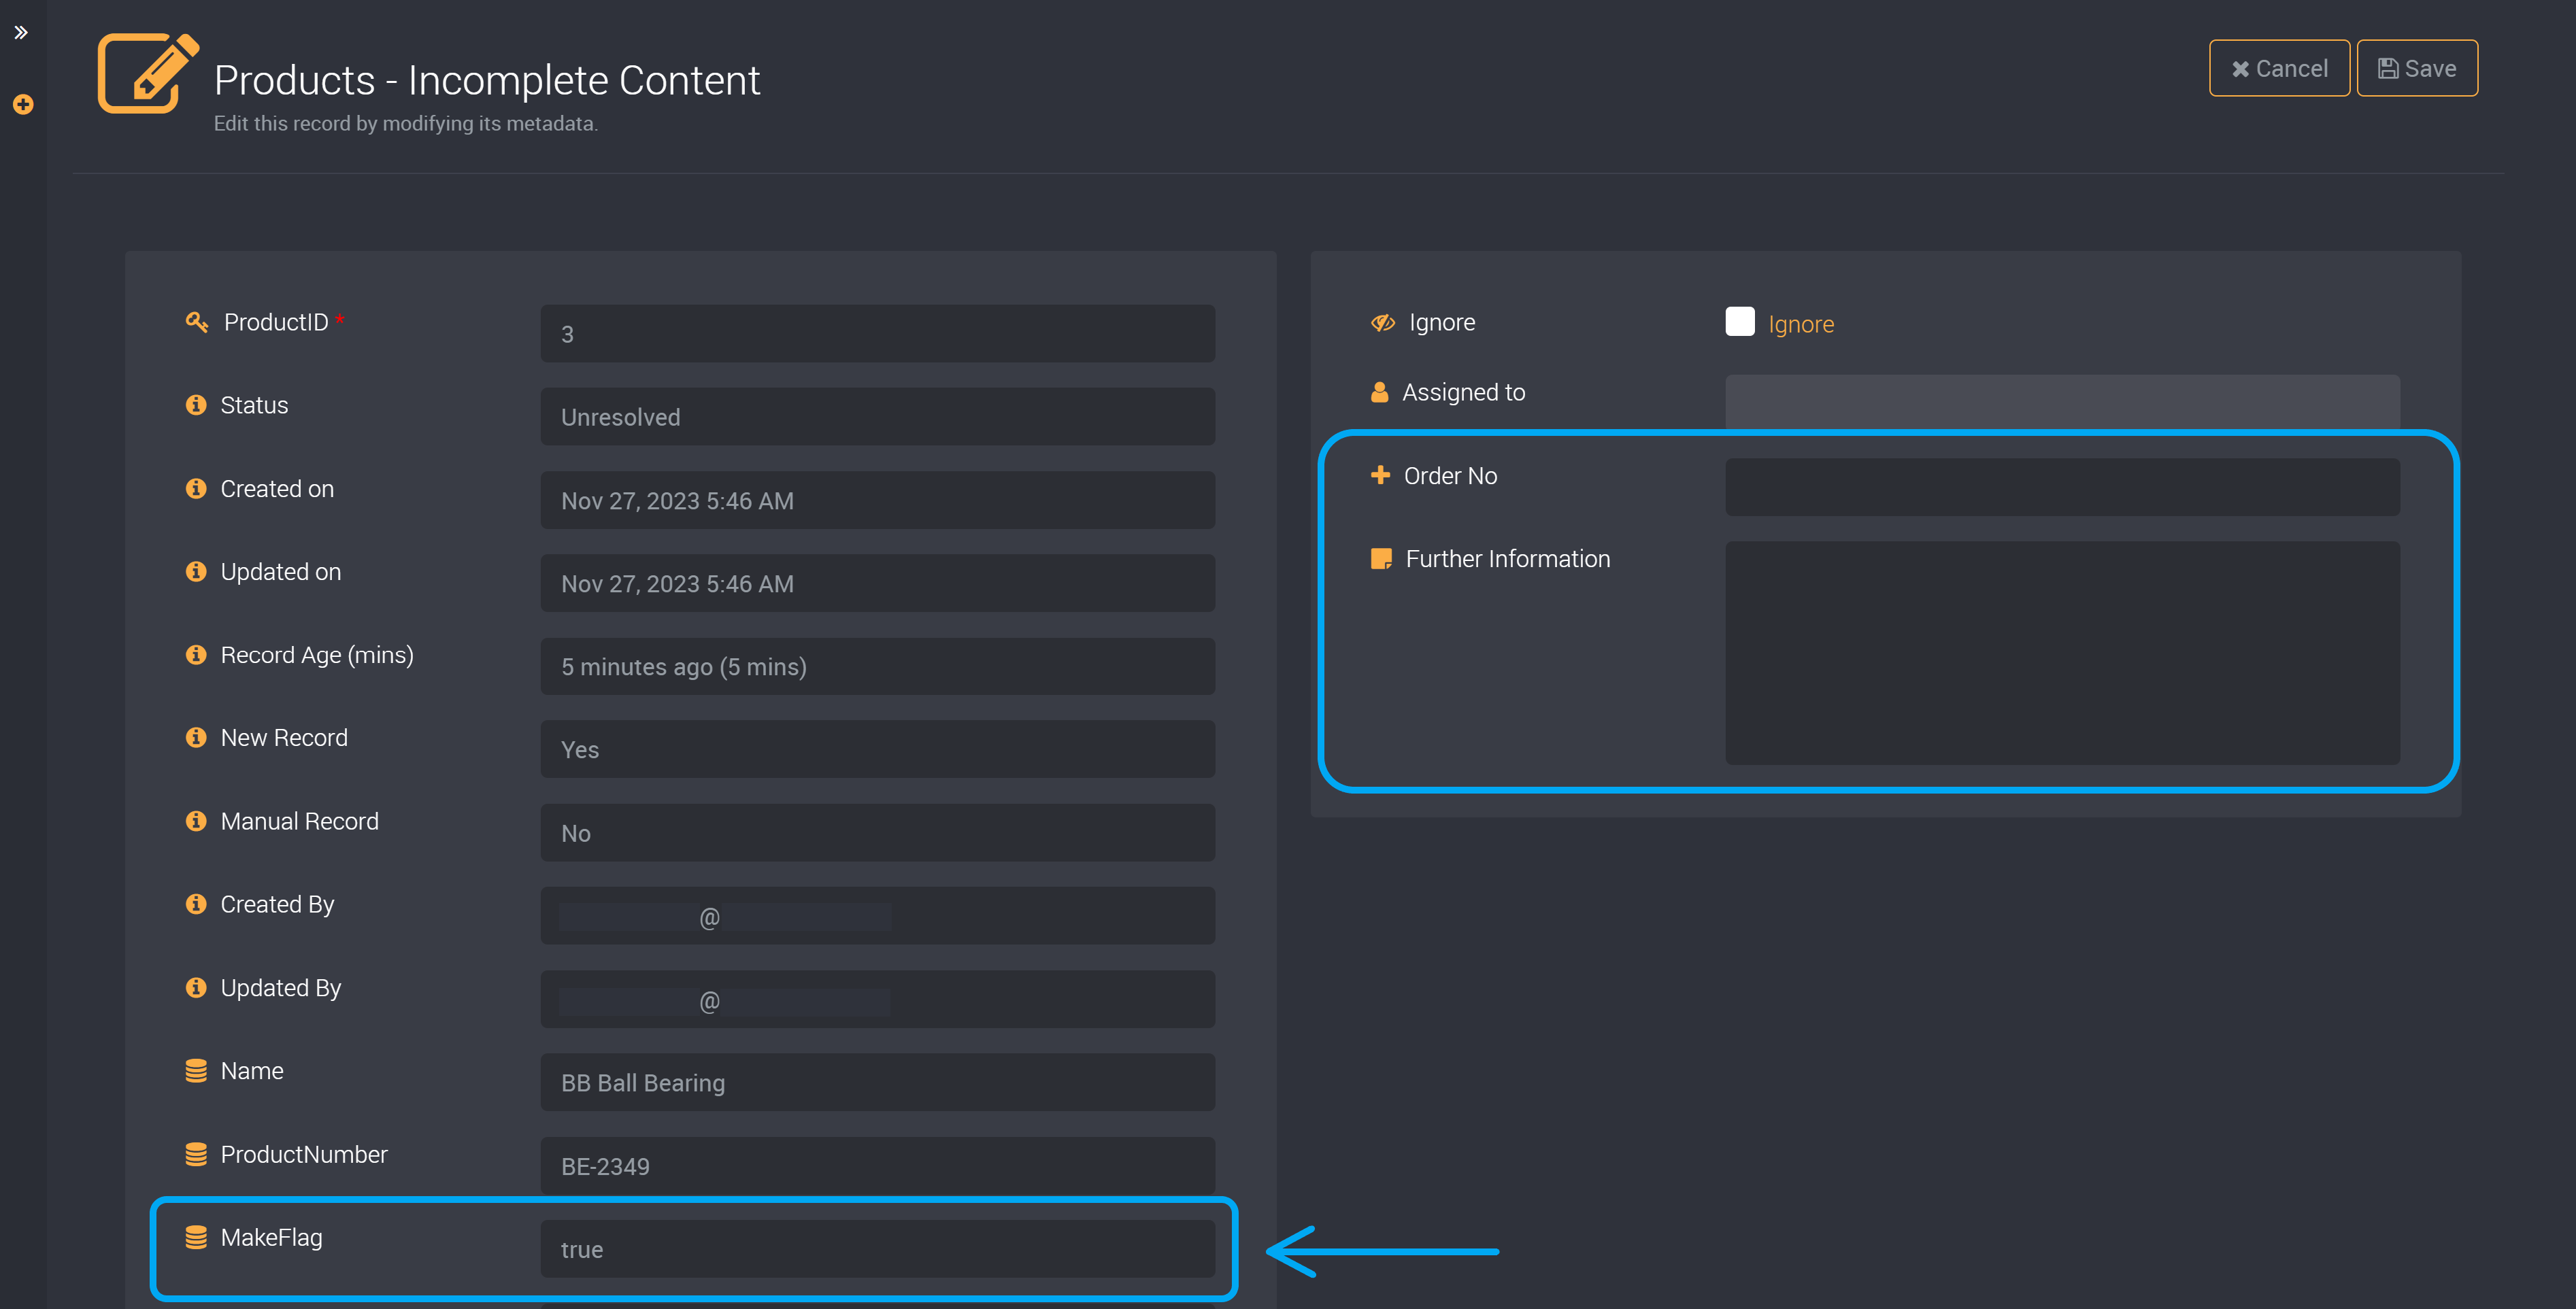This screenshot has height=1309, width=2576.
Task: Click the database icon beside Name
Action: [196, 1071]
